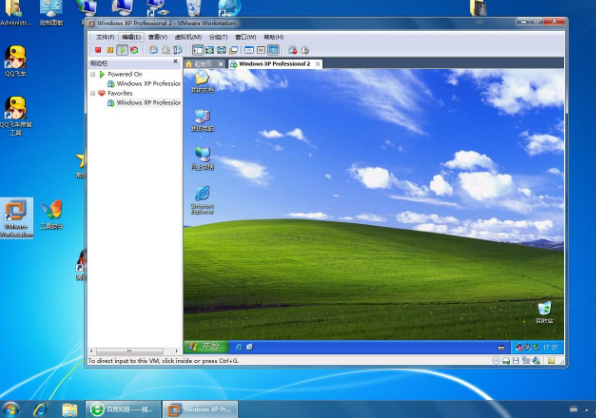
Task: Click the Quick Switch mode toolbar icon
Action: (x=209, y=50)
